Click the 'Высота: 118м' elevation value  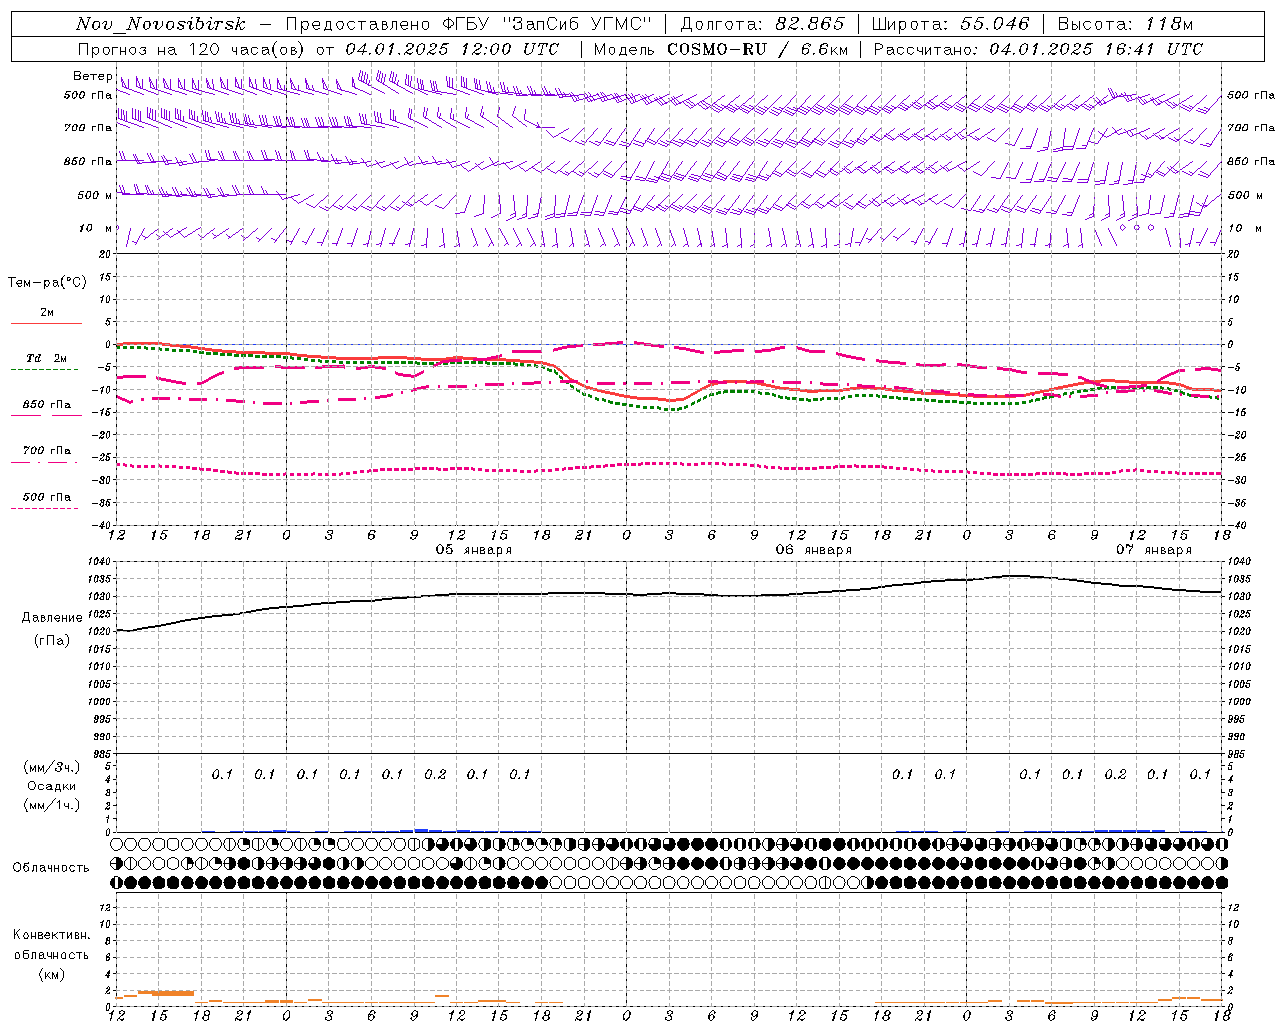[x=1125, y=24]
